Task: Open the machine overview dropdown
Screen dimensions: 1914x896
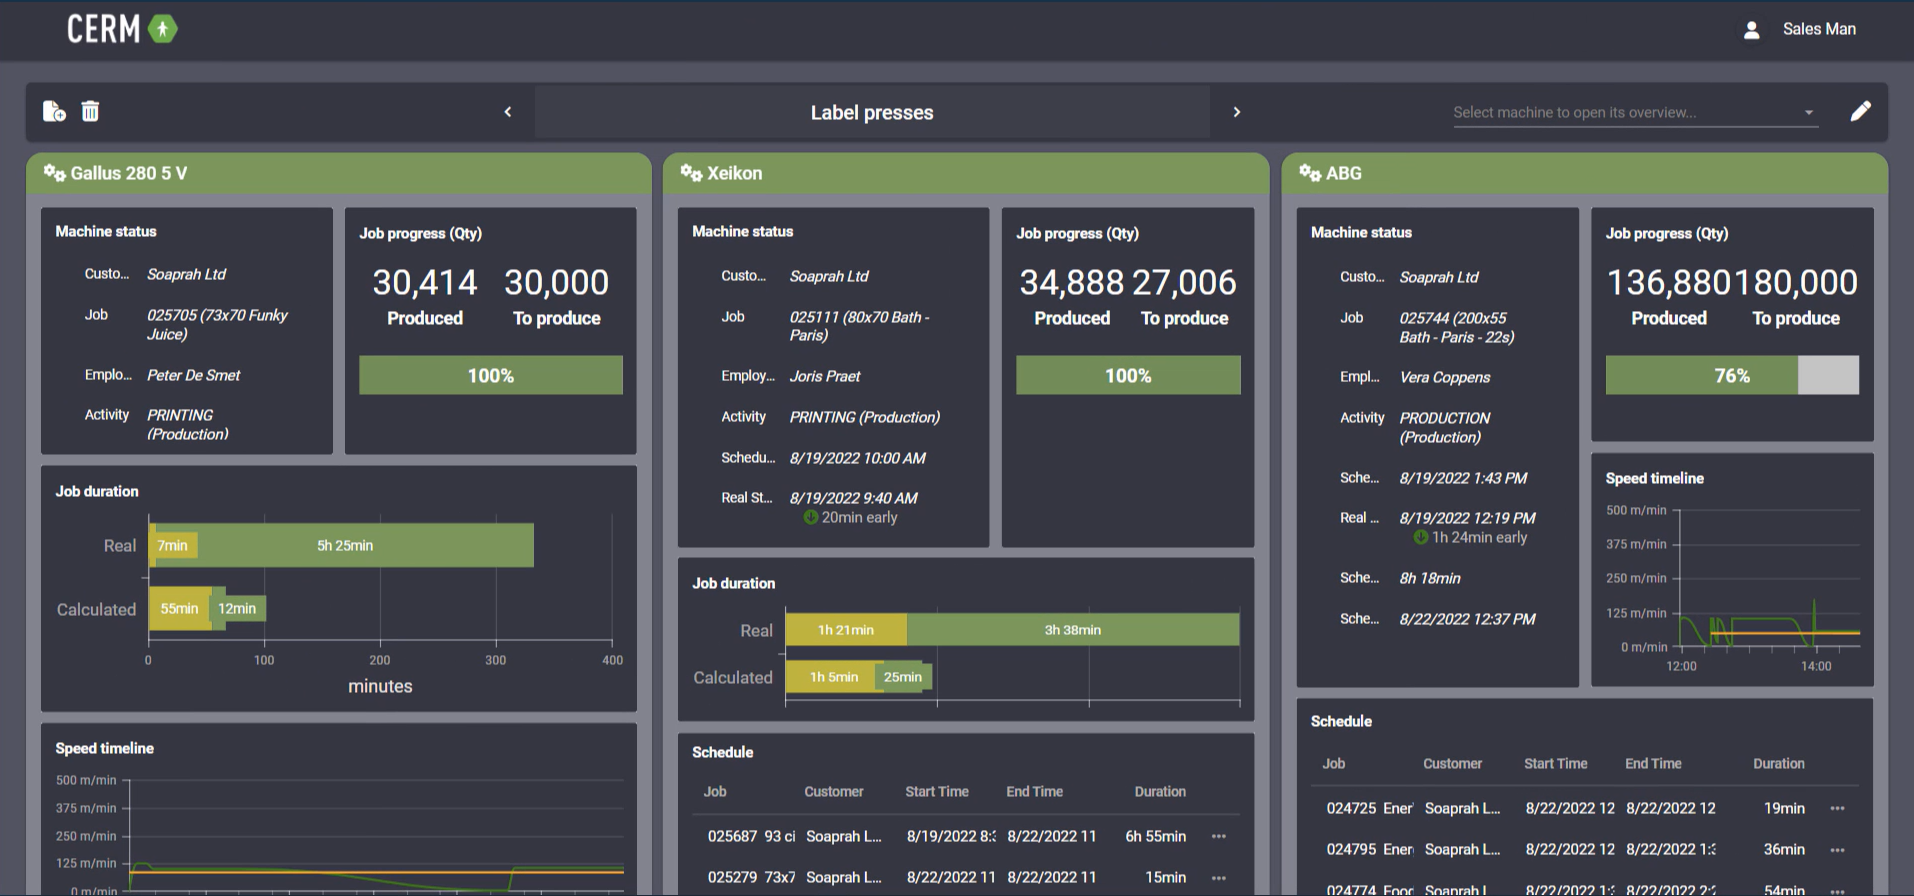Action: 1634,112
